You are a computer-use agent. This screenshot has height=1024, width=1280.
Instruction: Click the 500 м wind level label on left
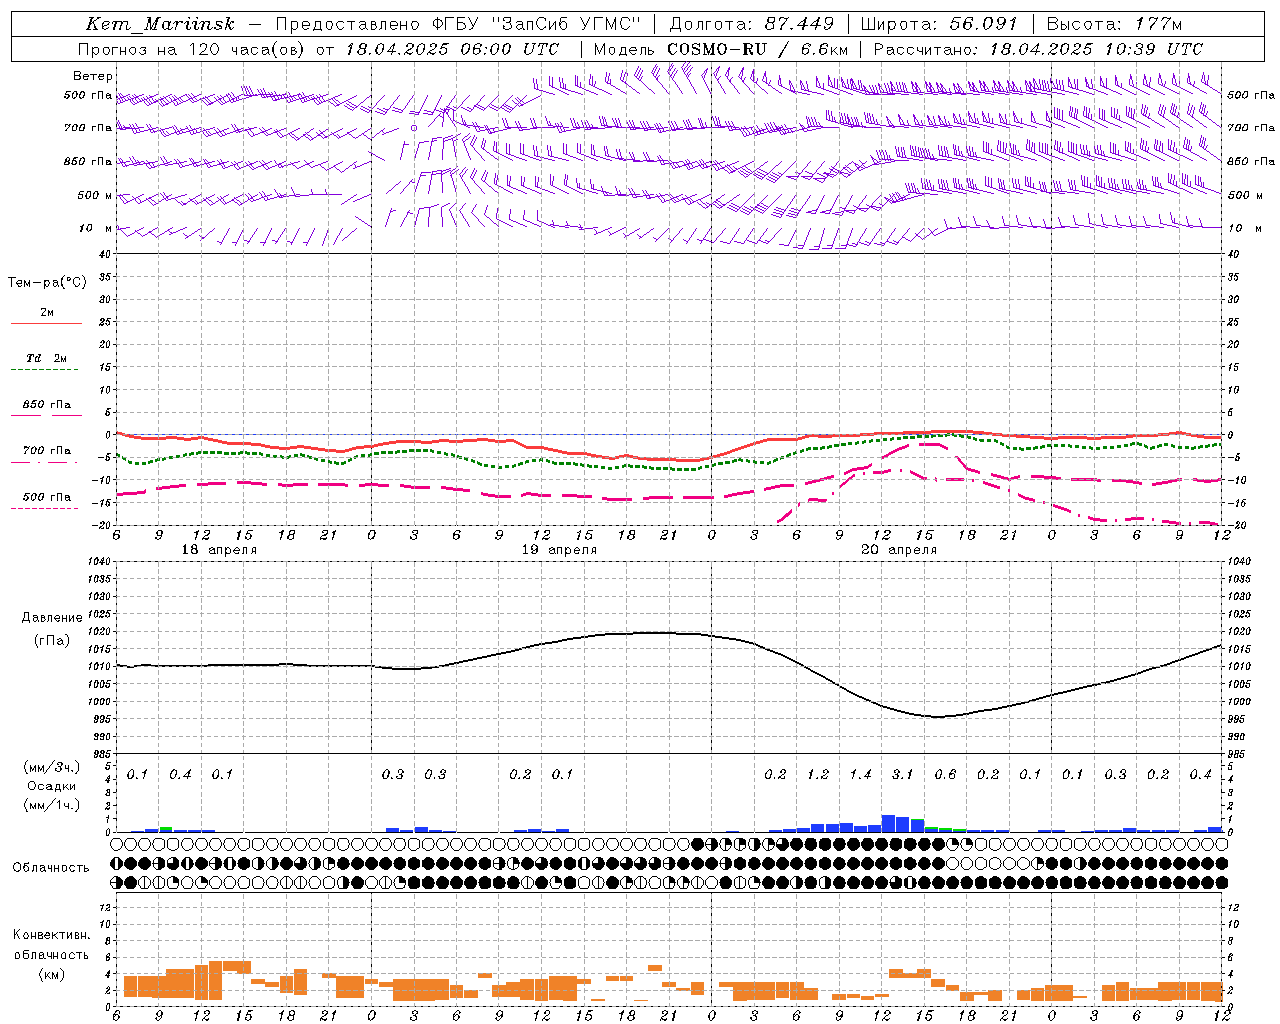[95, 195]
